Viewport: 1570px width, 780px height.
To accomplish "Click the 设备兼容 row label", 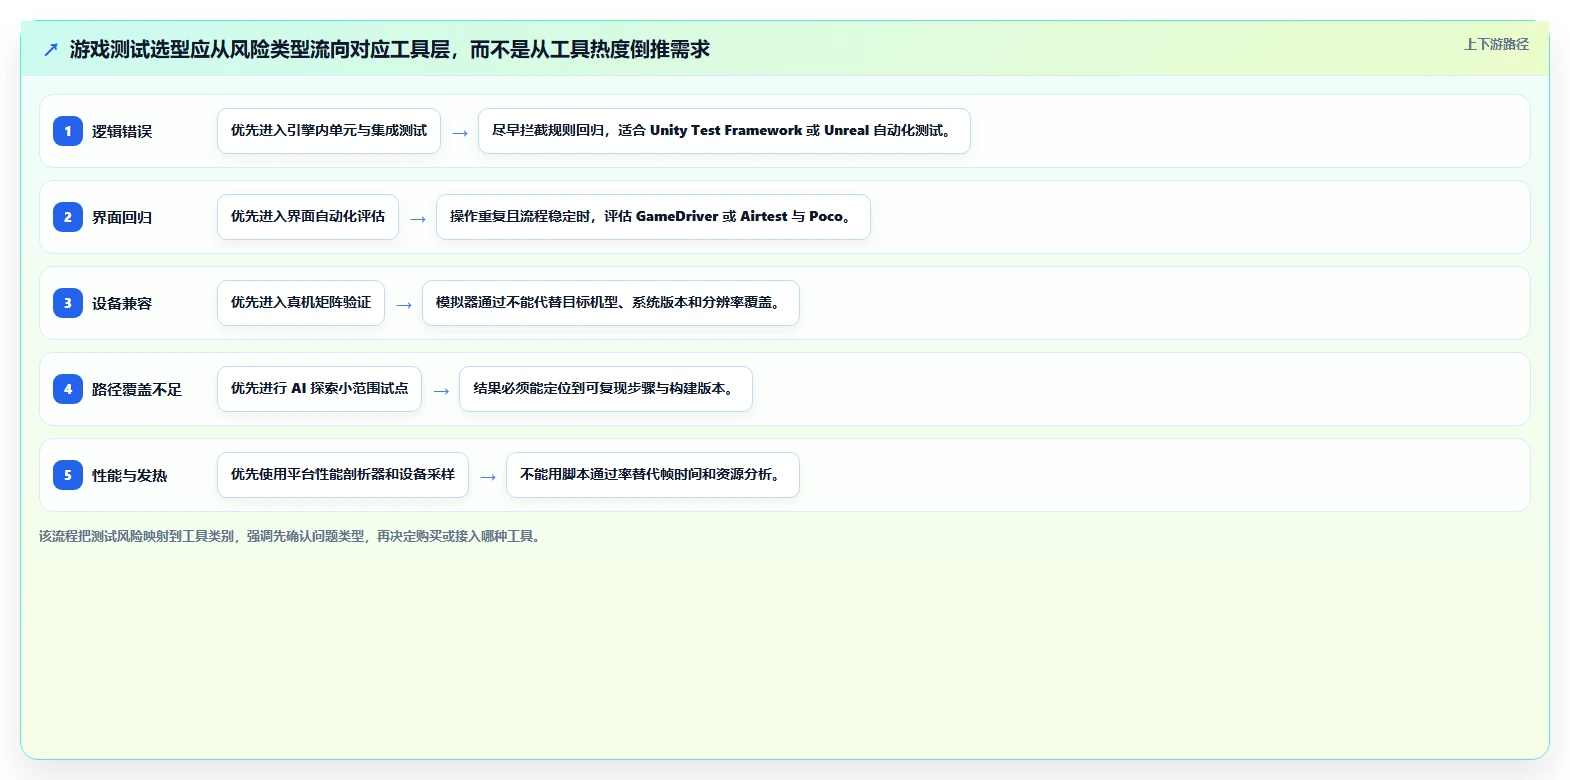I will click(122, 303).
